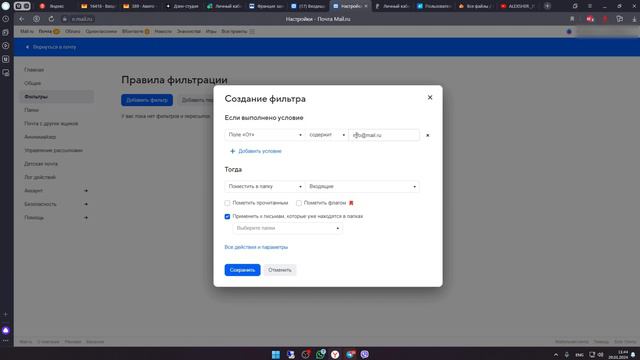Click 'Добавить условие' link

[x=260, y=151]
